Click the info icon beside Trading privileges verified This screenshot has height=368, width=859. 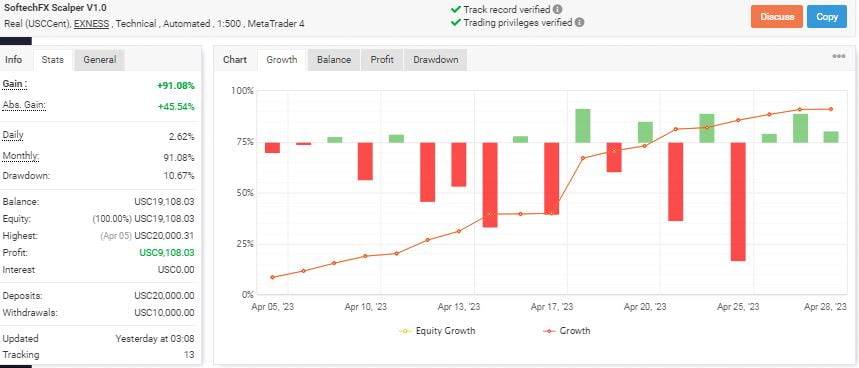(x=580, y=22)
